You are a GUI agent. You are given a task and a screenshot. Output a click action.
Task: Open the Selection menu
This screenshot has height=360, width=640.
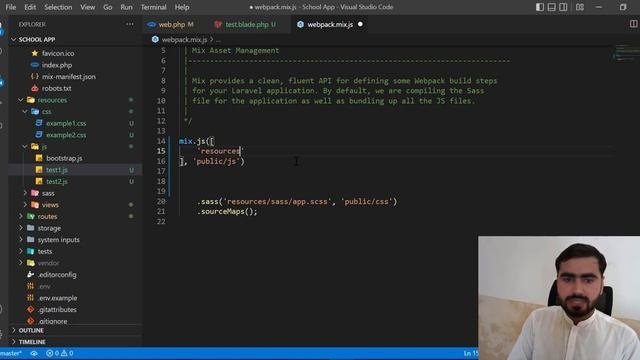pos(58,7)
